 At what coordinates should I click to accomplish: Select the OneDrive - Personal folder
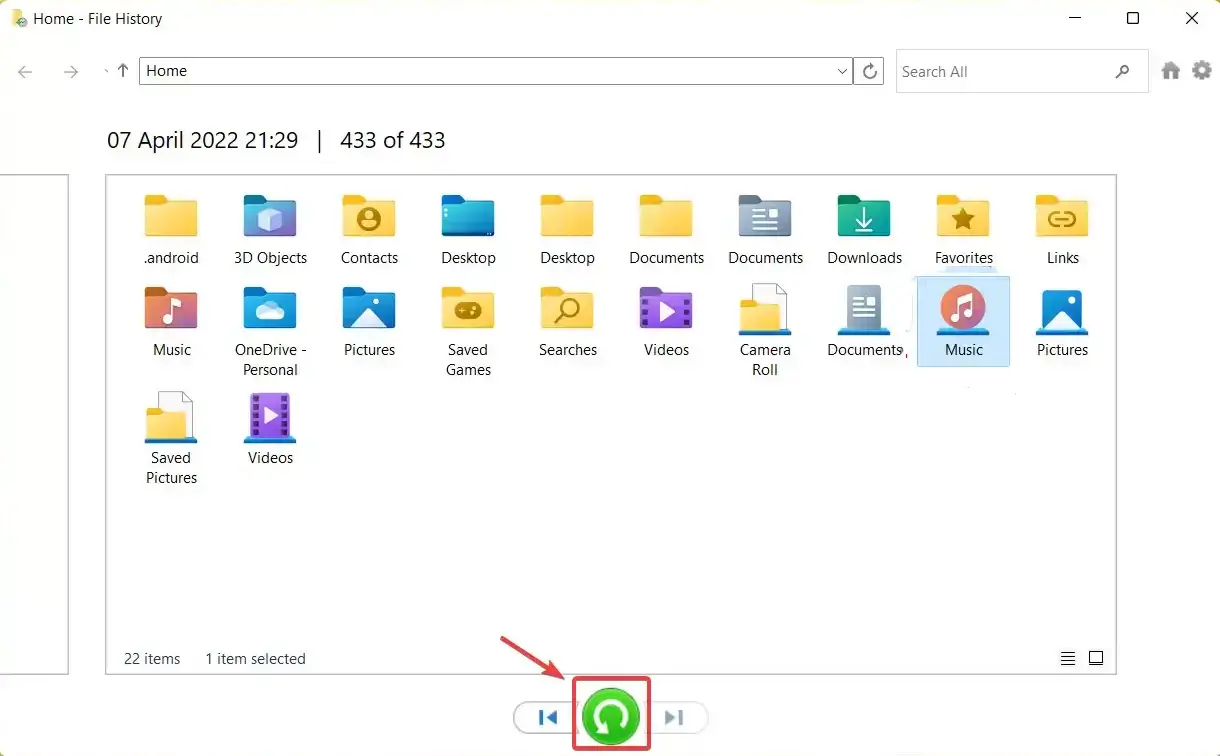270,330
